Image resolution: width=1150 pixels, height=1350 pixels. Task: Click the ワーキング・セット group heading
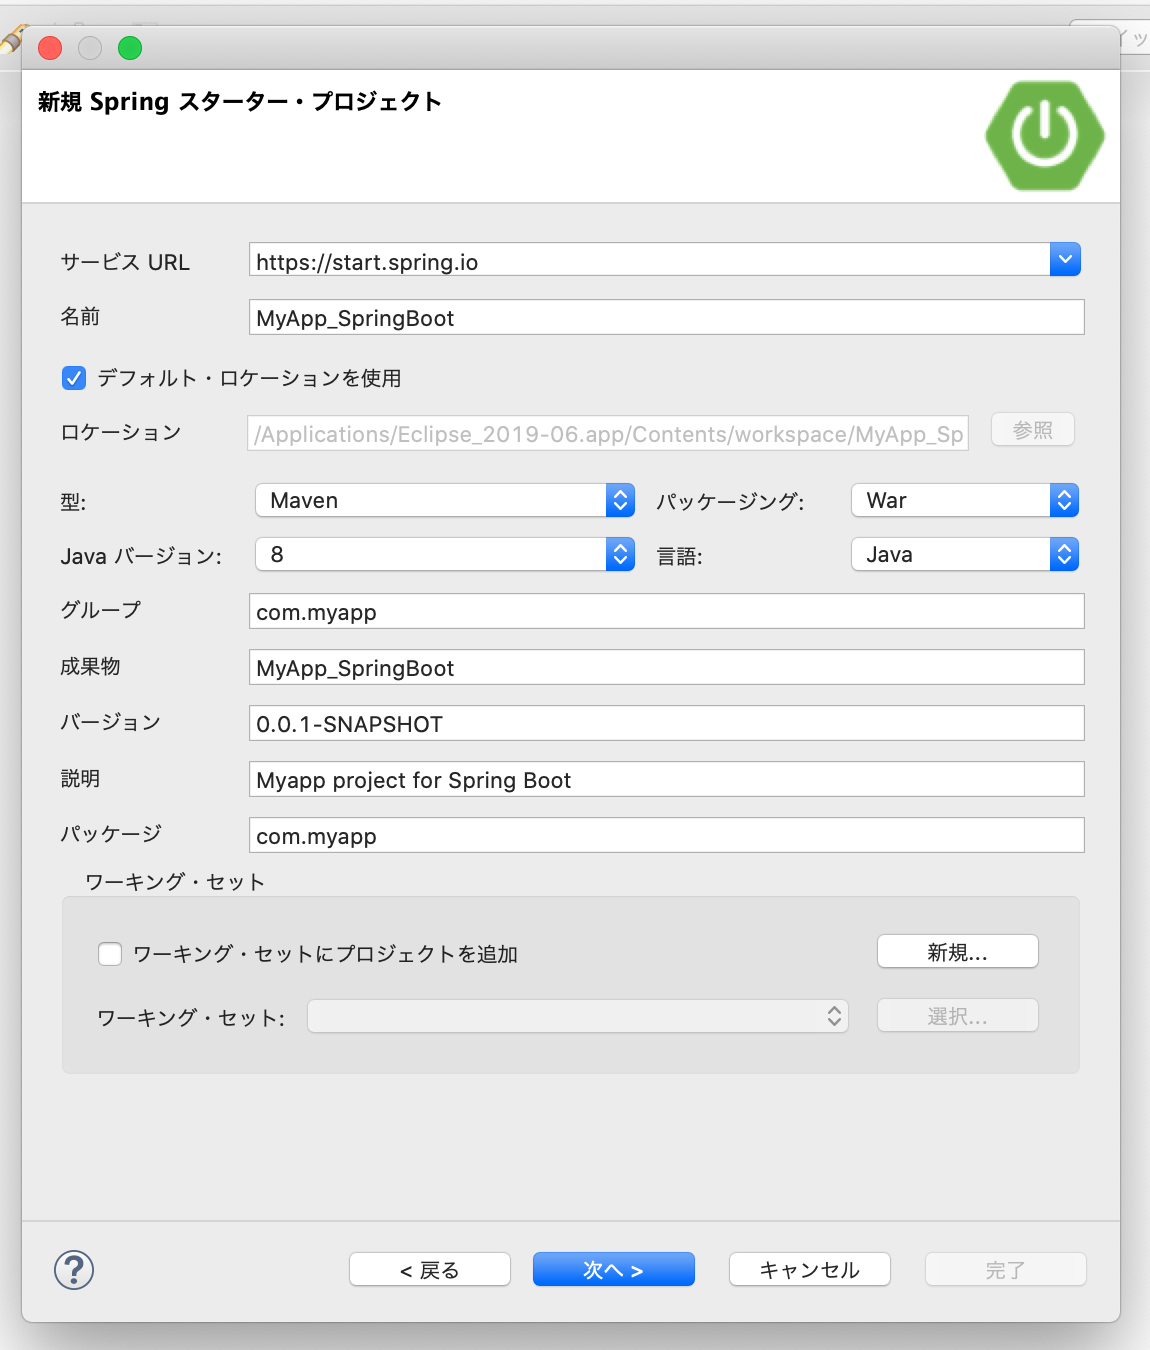175,882
